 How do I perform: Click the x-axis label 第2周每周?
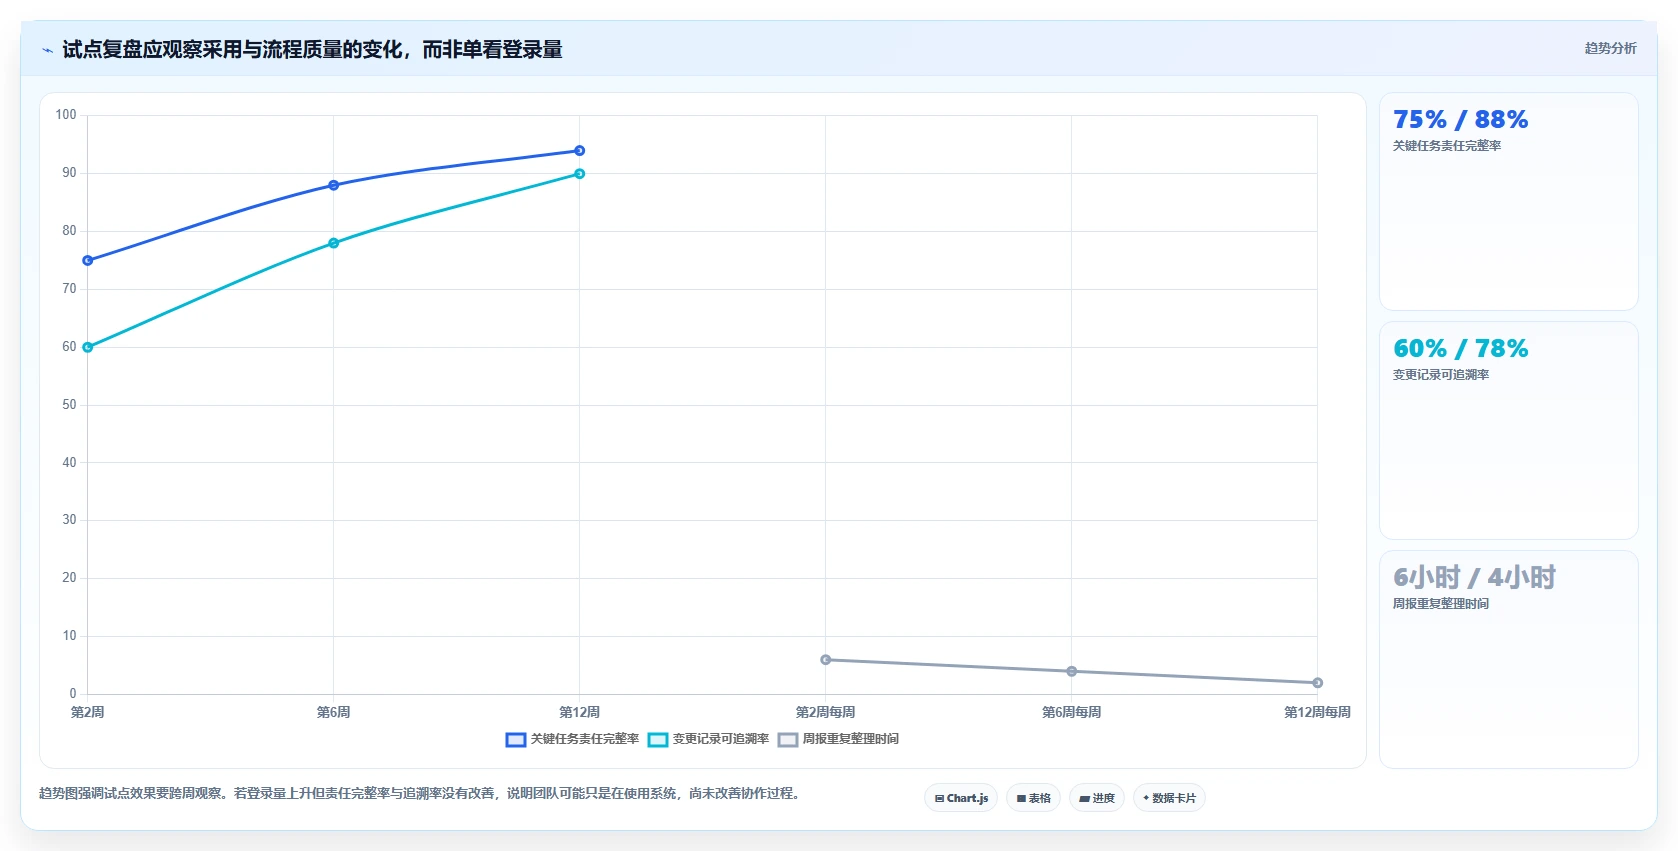826,712
